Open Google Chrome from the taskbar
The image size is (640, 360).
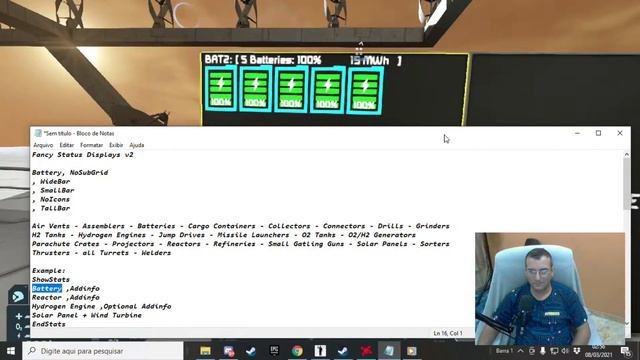[297, 351]
